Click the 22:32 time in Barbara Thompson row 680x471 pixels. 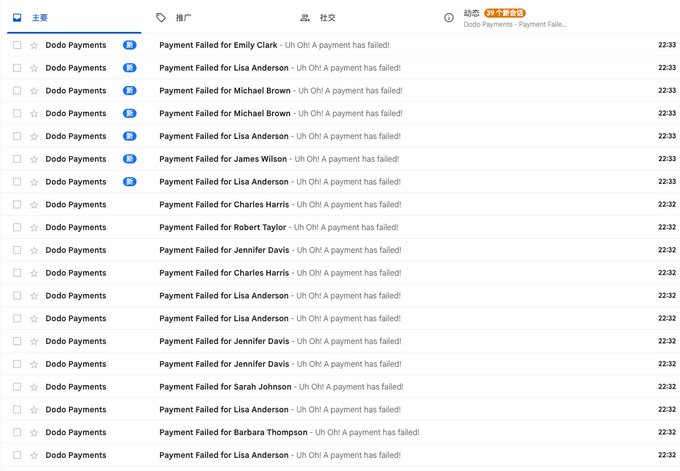point(667,432)
